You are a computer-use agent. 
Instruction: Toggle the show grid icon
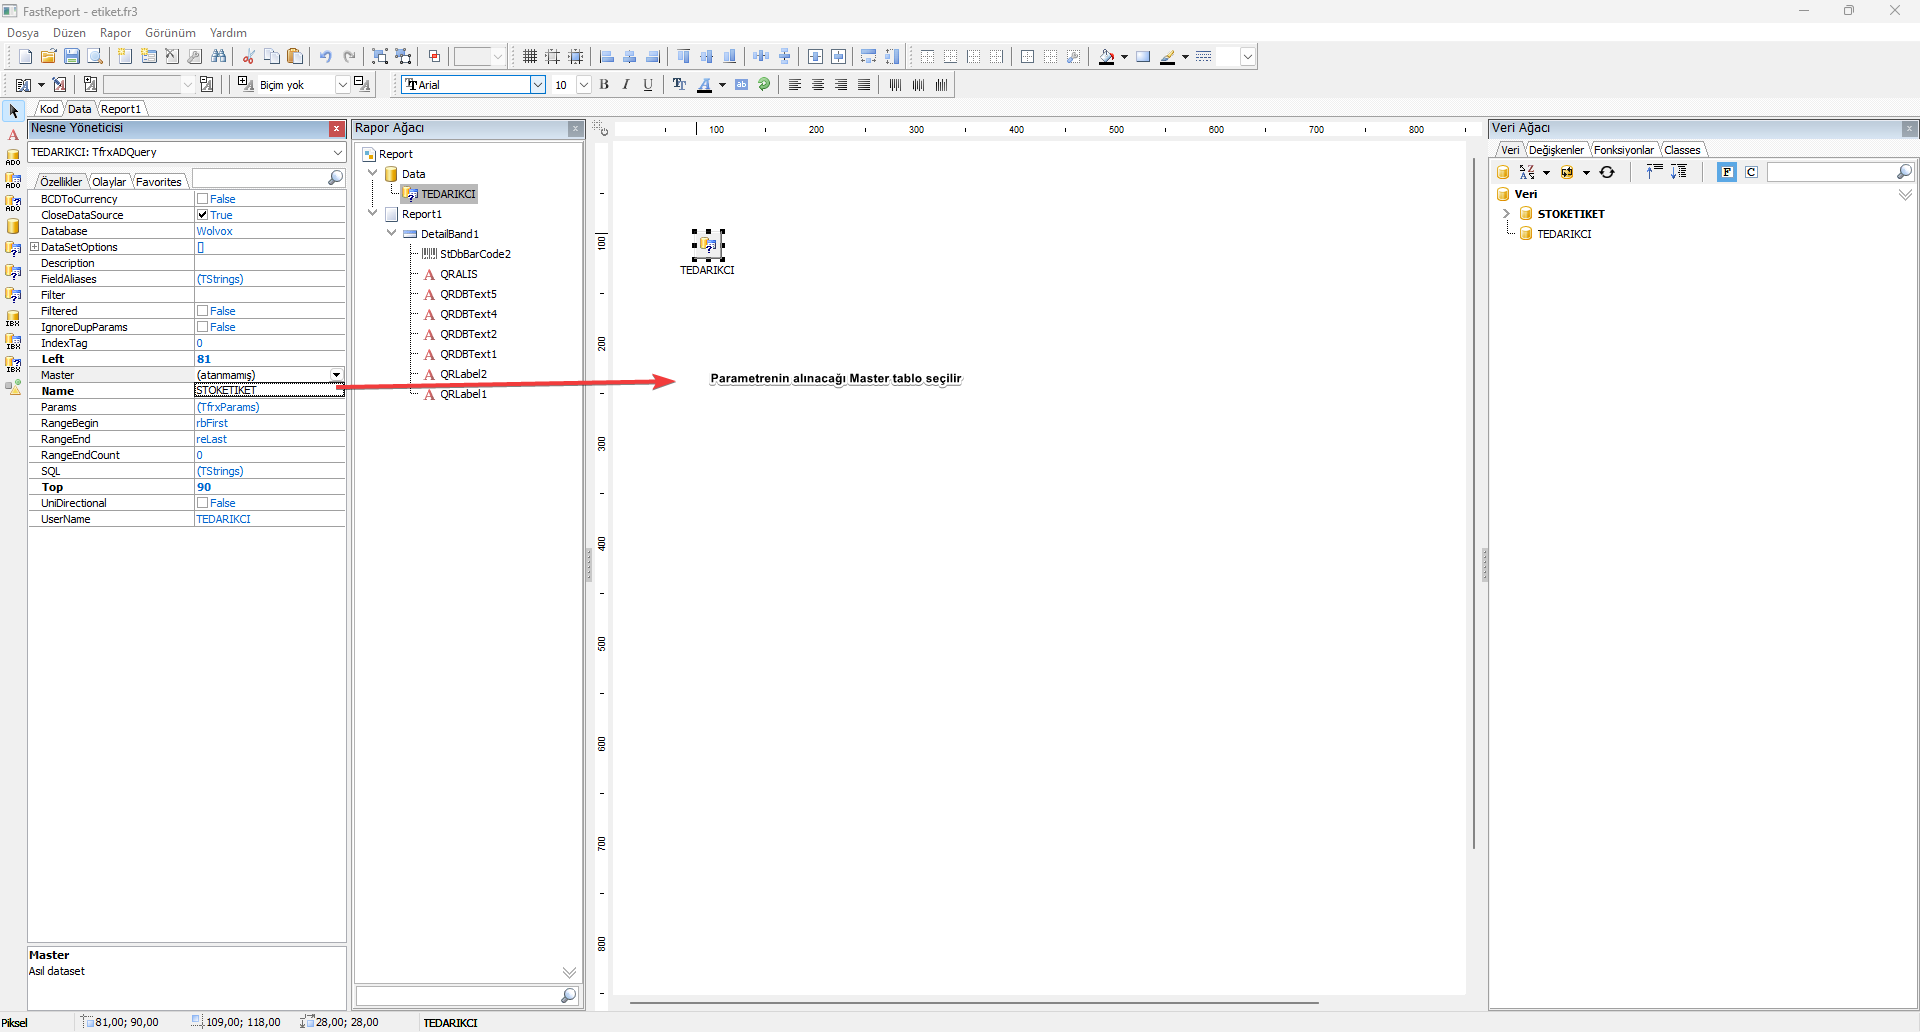point(530,57)
